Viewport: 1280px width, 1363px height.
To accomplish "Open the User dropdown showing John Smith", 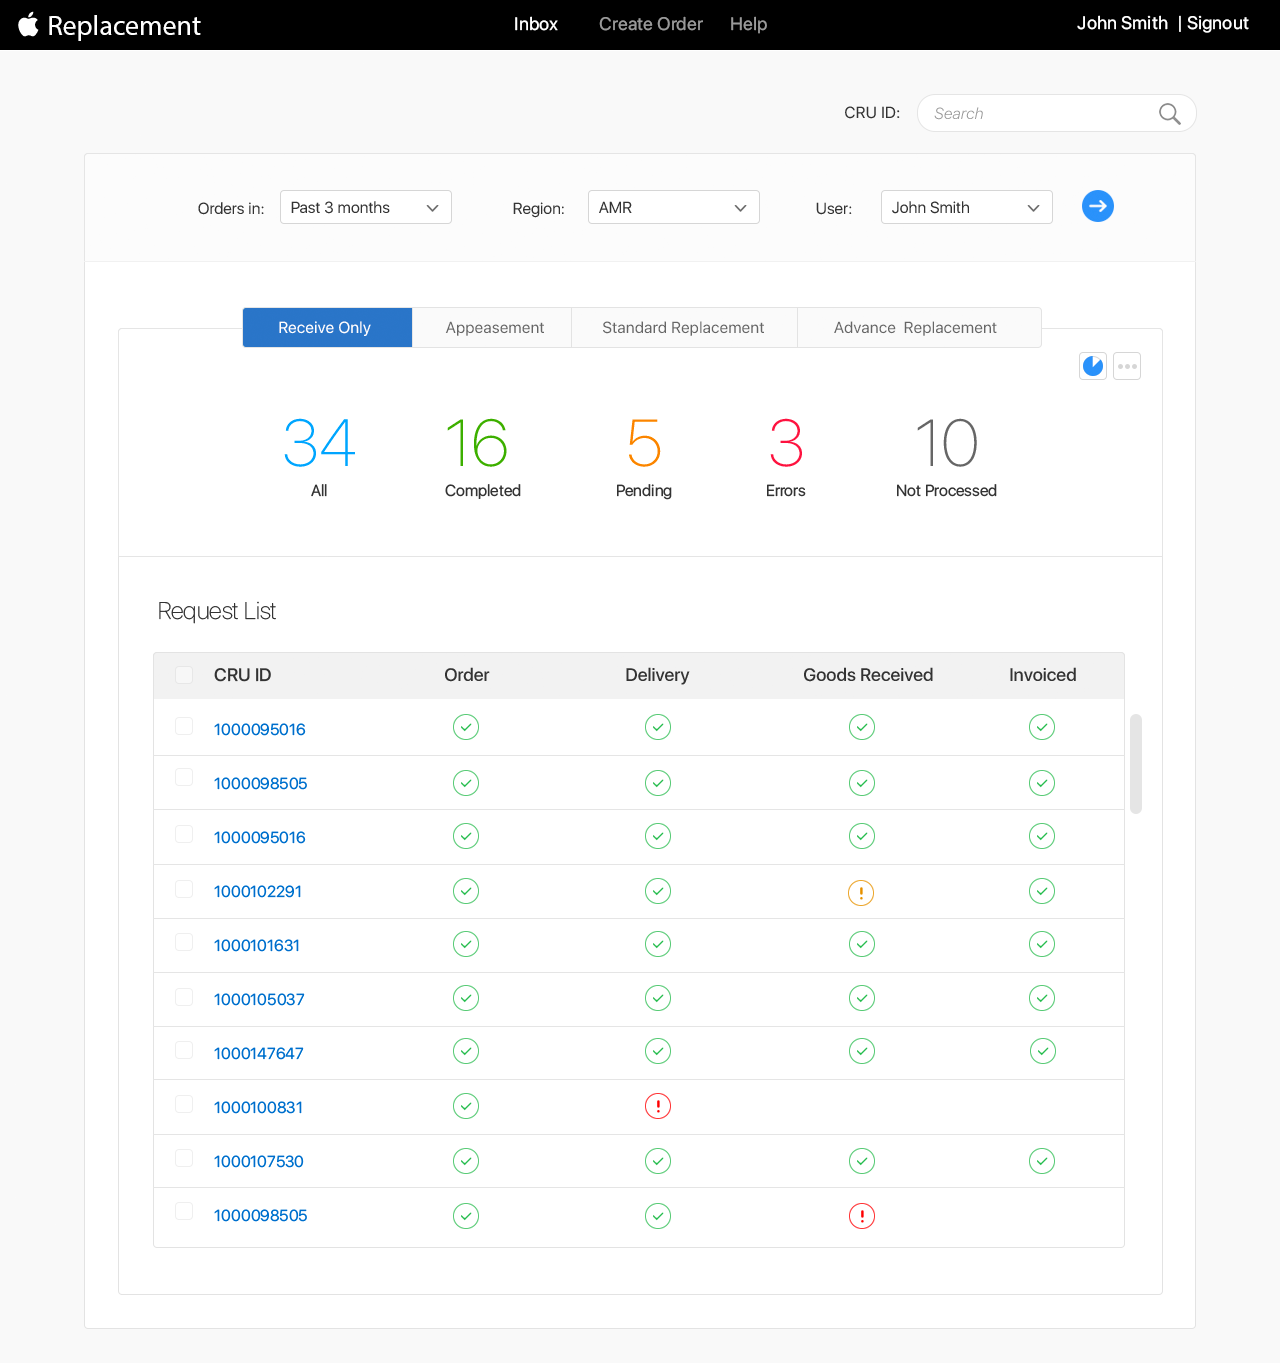I will 965,207.
